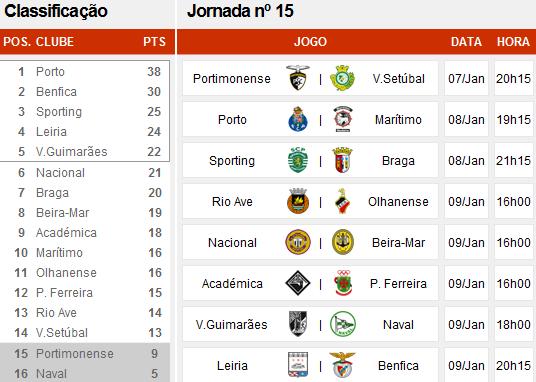
Task: Select Benfica in the classification list
Action: pos(56,92)
